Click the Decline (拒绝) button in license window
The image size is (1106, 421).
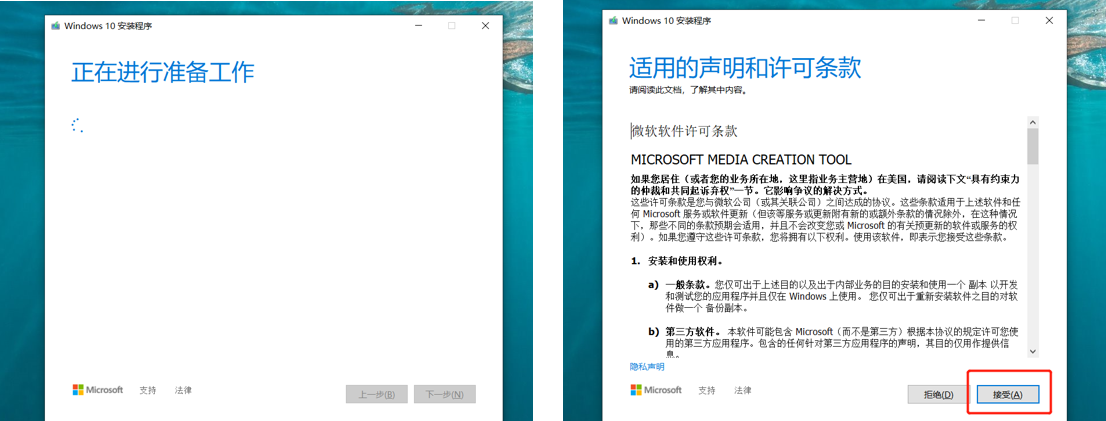point(938,394)
